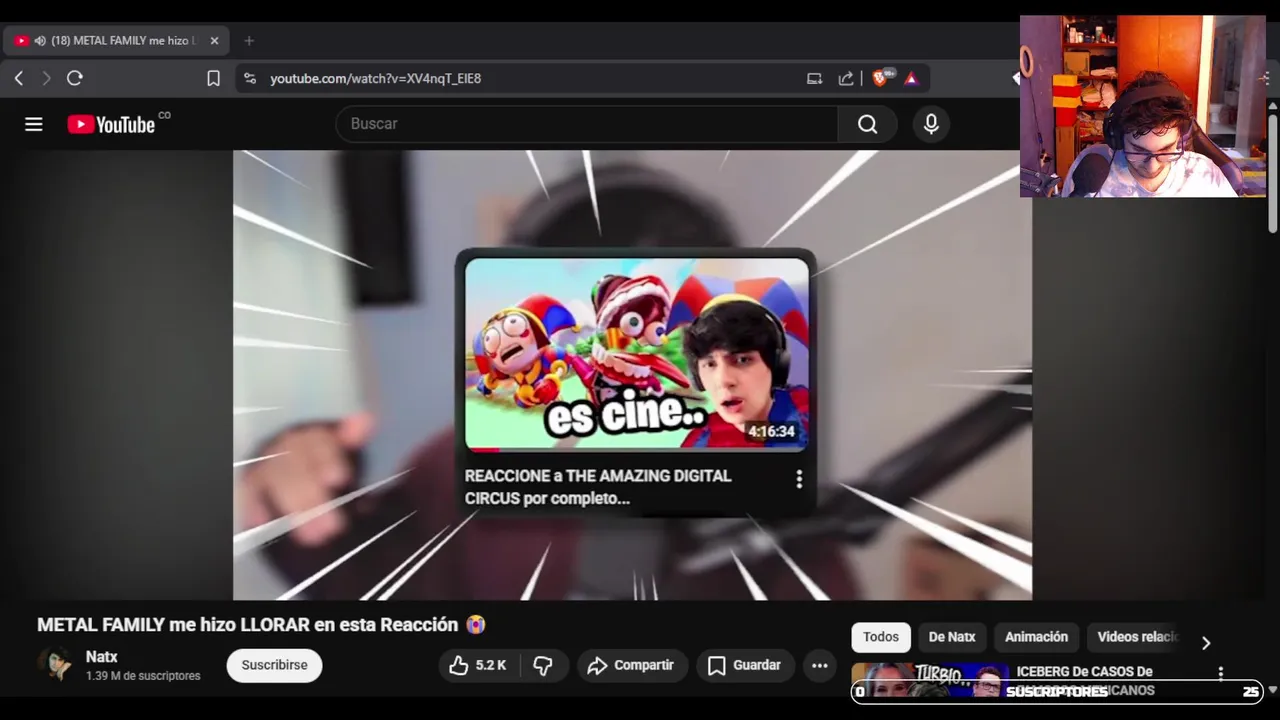Dislike the video
1280x720 pixels.
(x=543, y=665)
